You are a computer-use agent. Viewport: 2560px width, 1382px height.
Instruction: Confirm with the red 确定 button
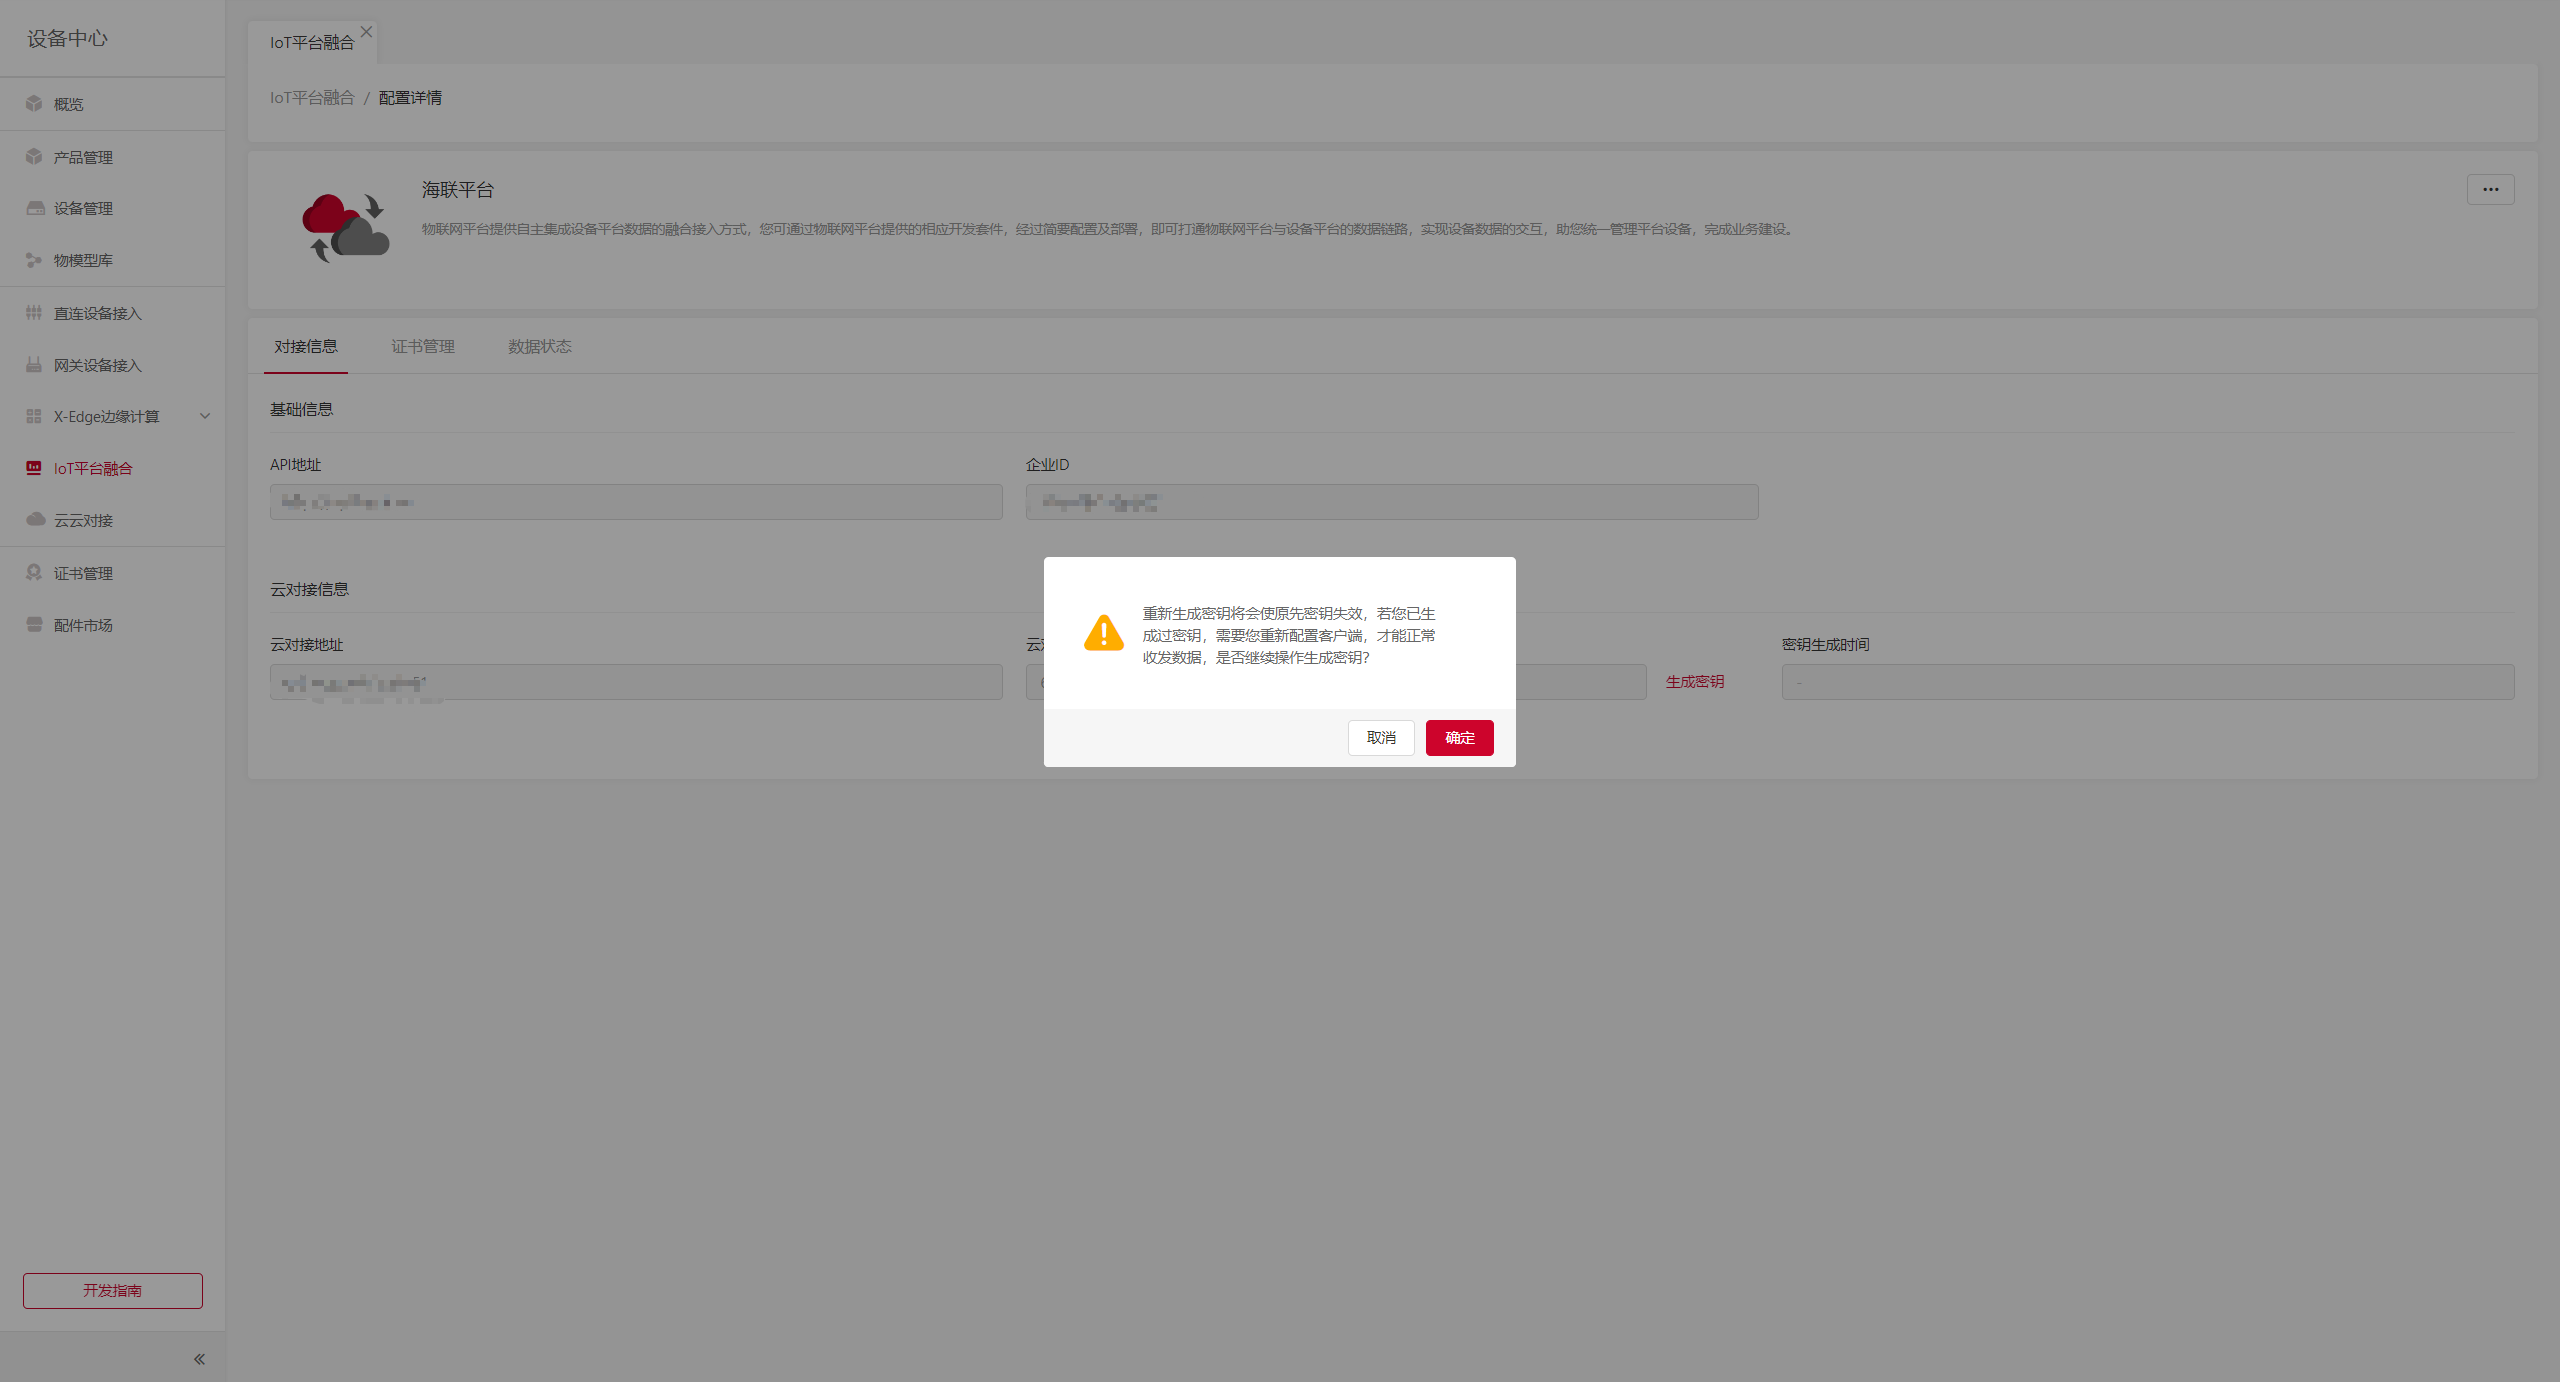[x=1459, y=738]
